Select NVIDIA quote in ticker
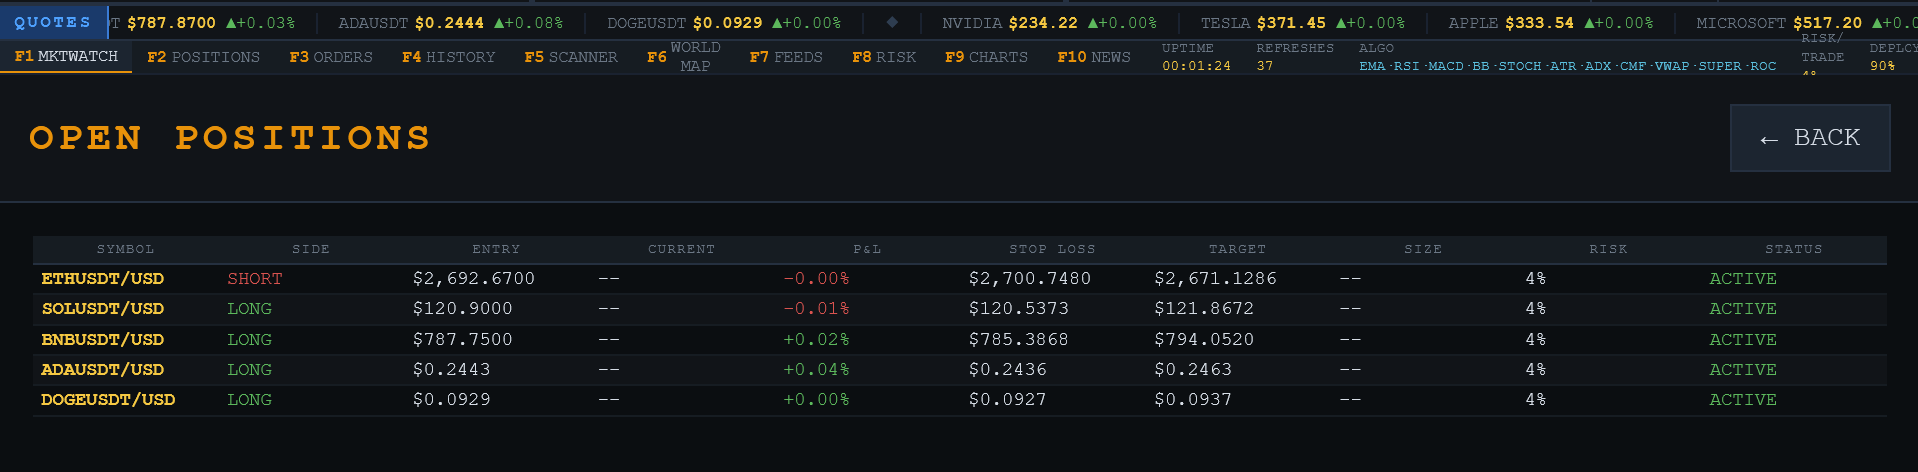The width and height of the screenshot is (1918, 472). click(x=1049, y=22)
